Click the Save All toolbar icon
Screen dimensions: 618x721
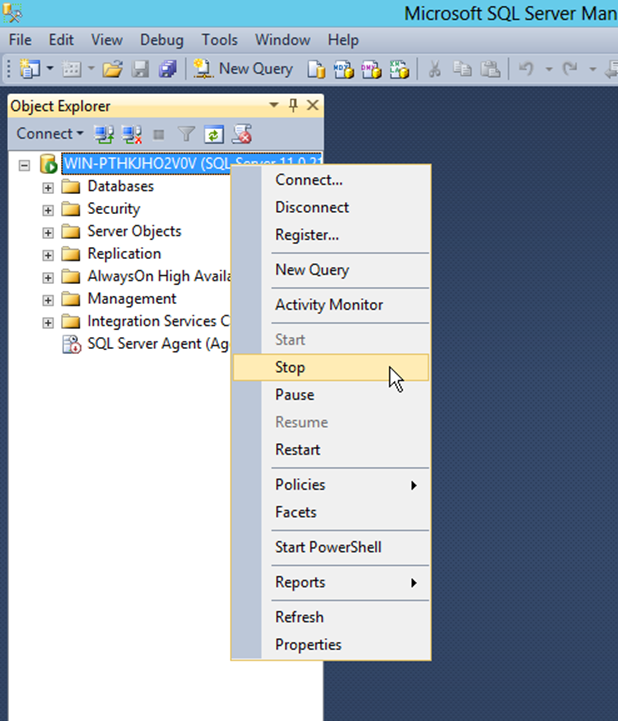(168, 69)
